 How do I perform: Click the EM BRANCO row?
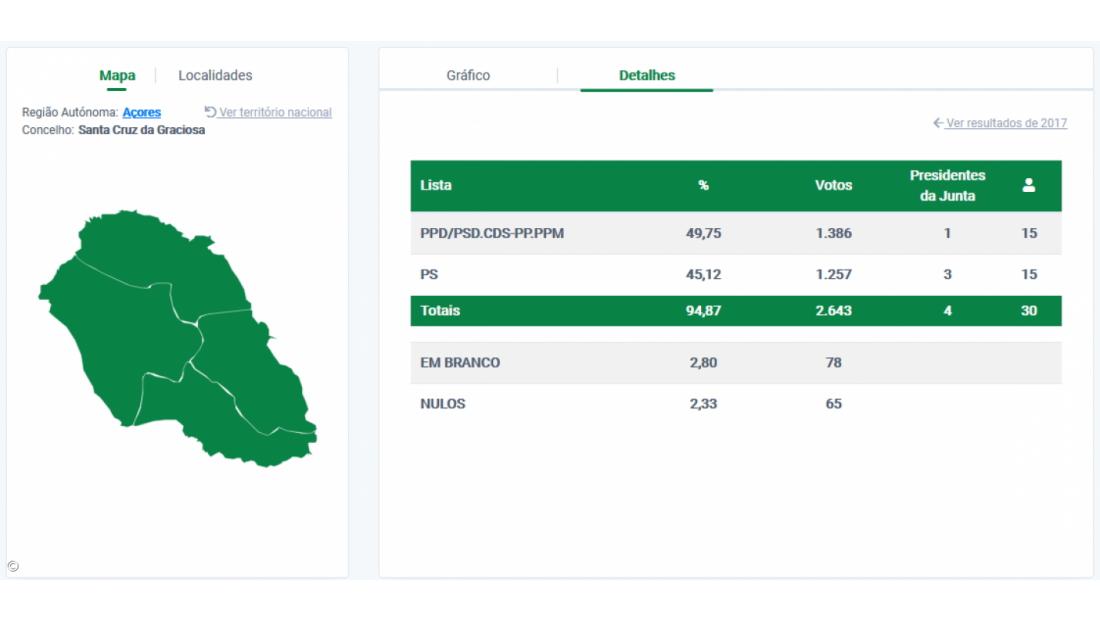point(735,363)
